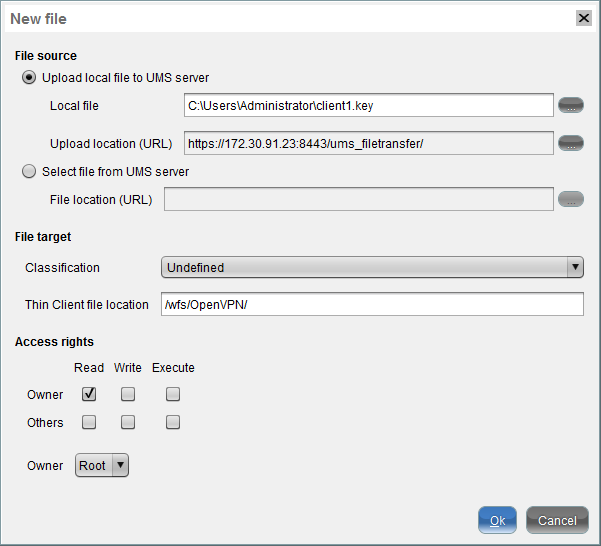This screenshot has height=546, width=601.
Task: Click the File location URL field
Action: click(x=358, y=199)
